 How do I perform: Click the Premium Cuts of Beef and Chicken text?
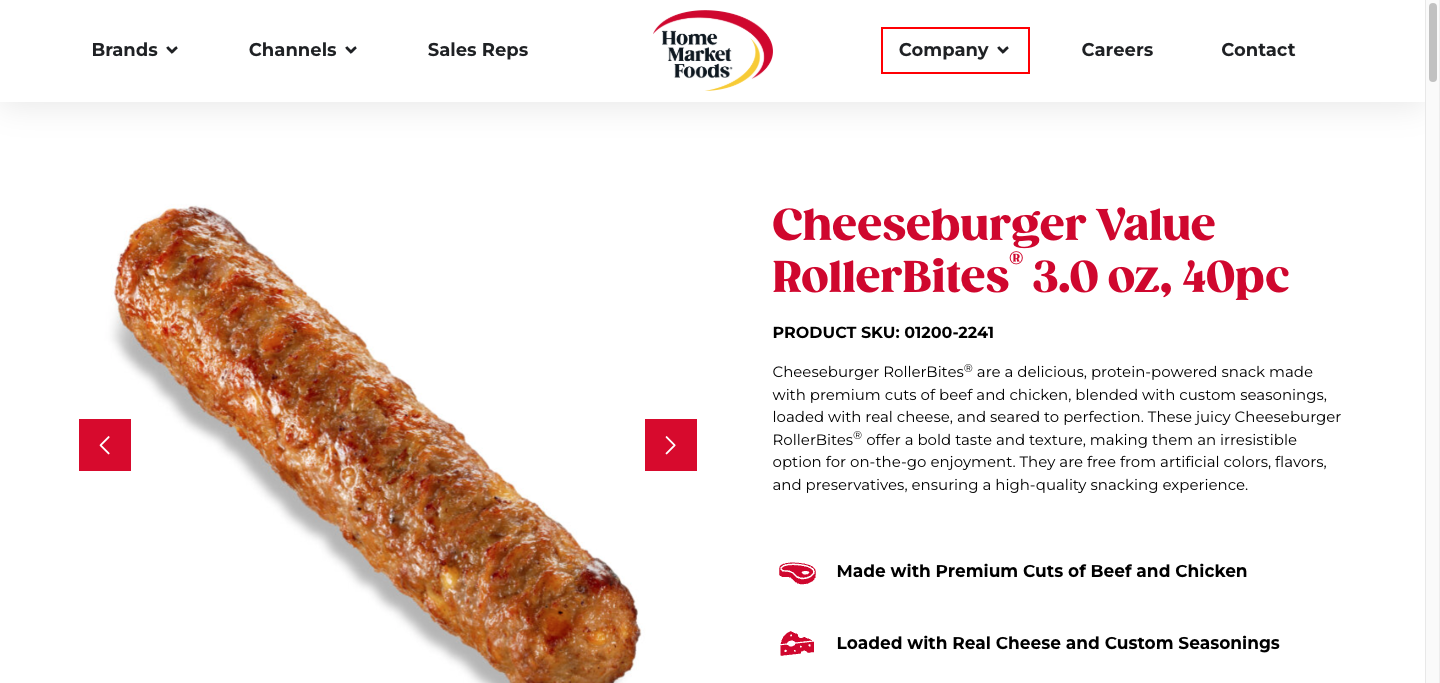(1041, 572)
